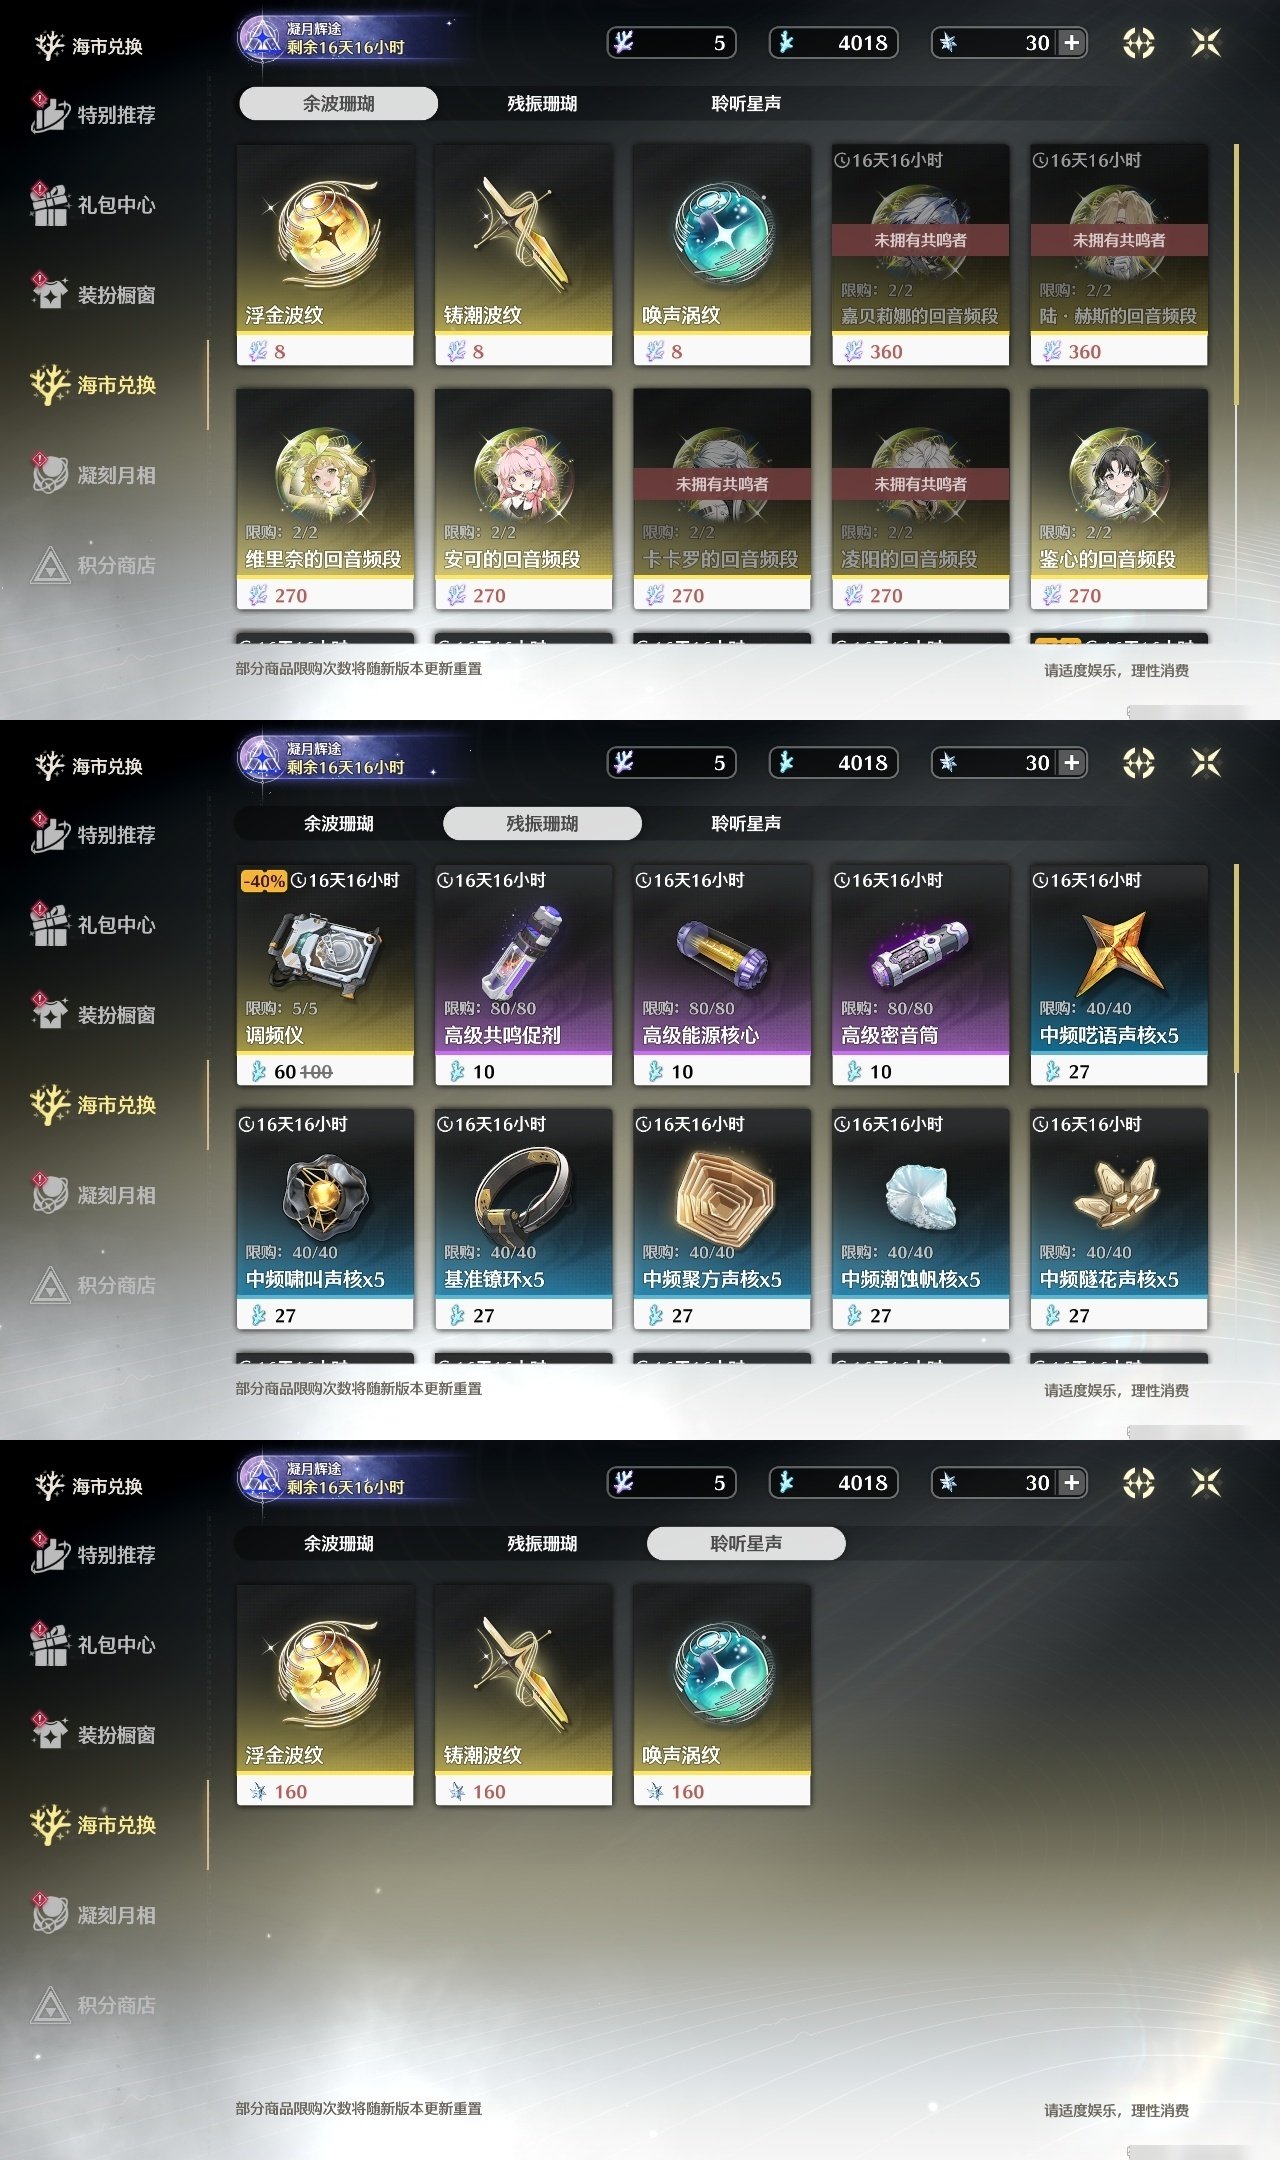Click the locked 陆·赫斯的回音频段 card
This screenshot has width=1280, height=2160.
pos(1119,255)
